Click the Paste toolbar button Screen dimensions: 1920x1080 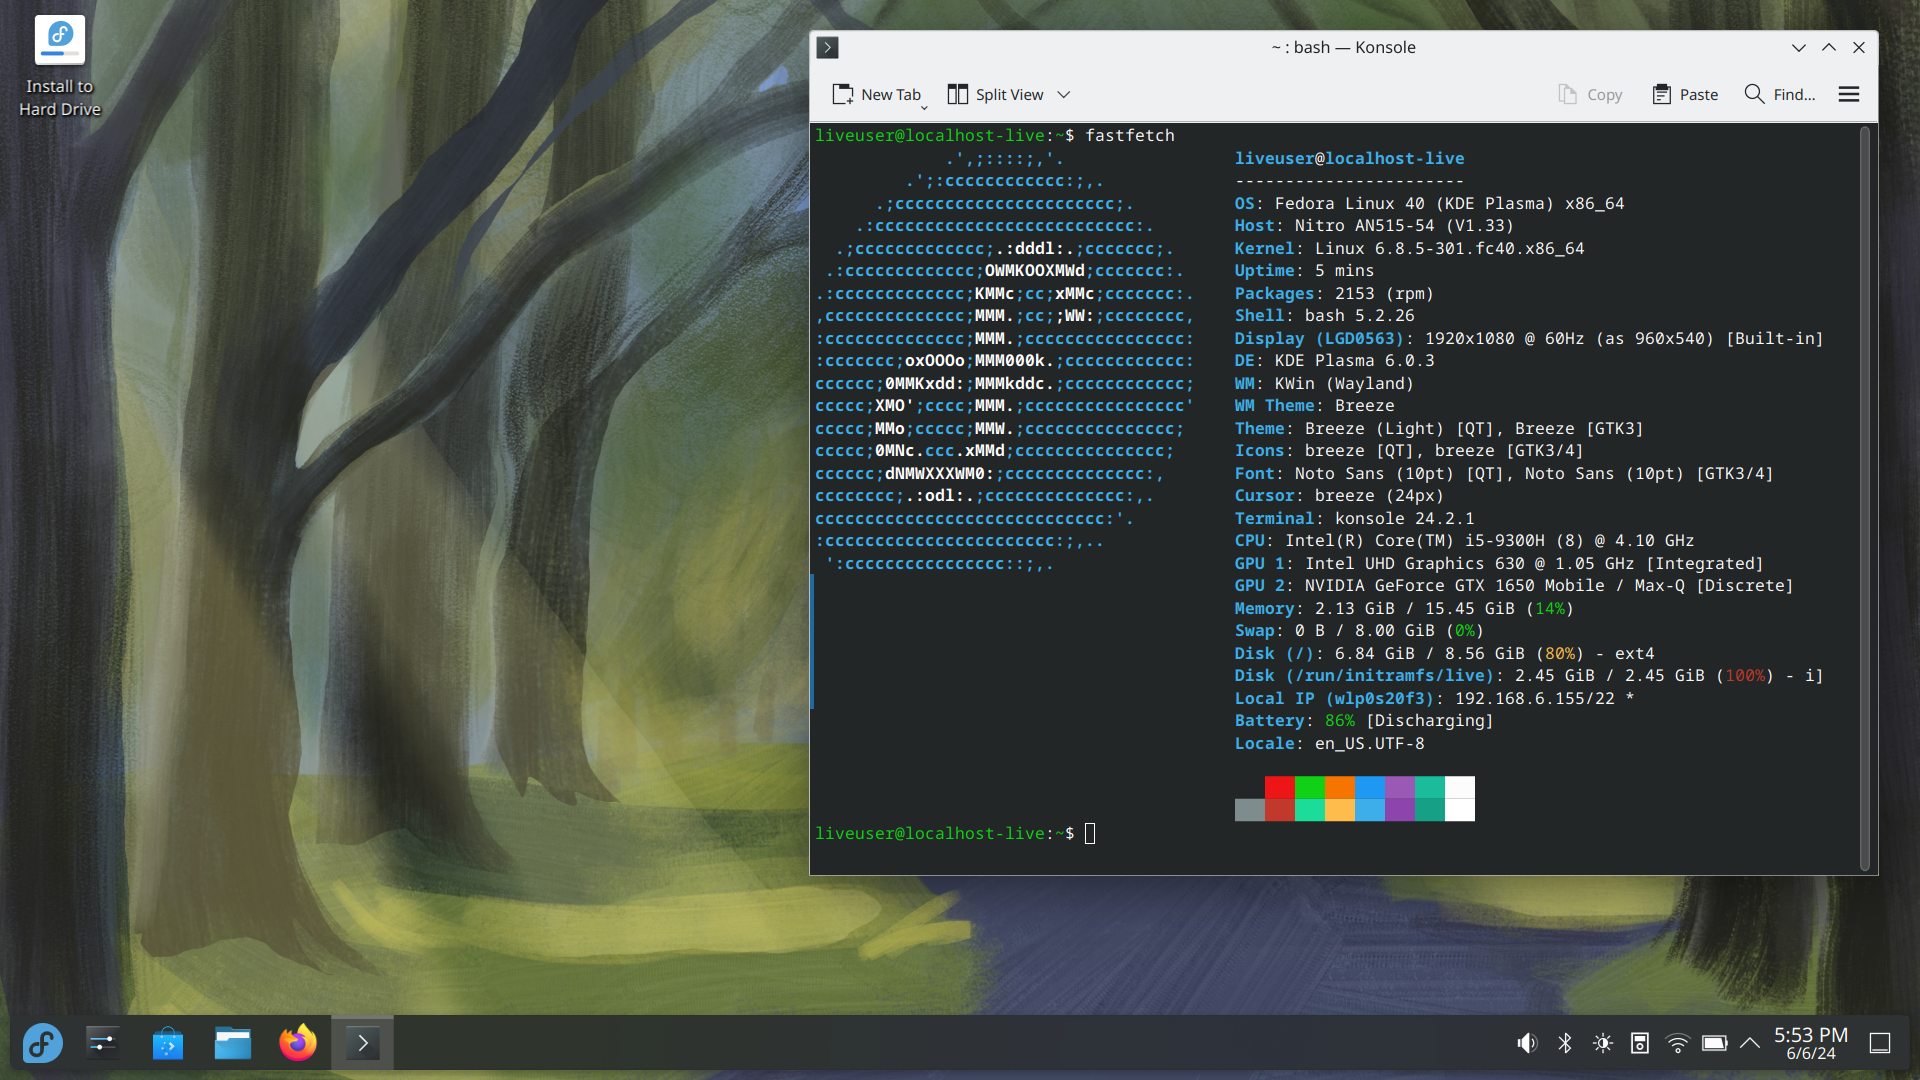1685,94
